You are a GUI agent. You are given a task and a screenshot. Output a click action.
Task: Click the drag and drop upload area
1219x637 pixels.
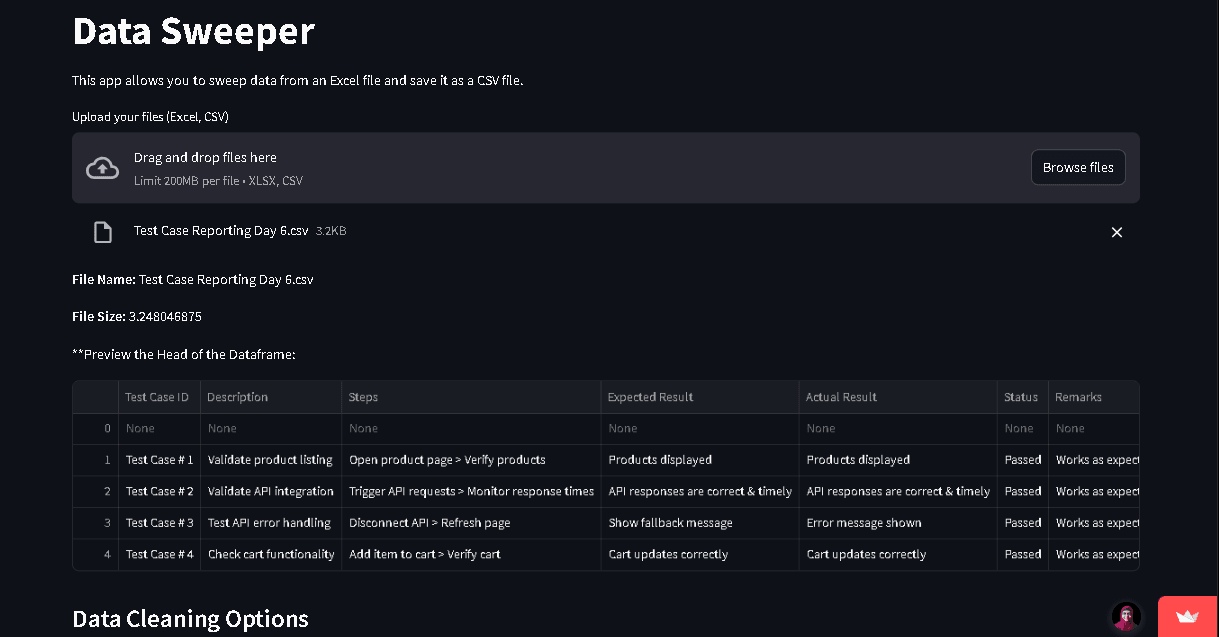tap(606, 168)
